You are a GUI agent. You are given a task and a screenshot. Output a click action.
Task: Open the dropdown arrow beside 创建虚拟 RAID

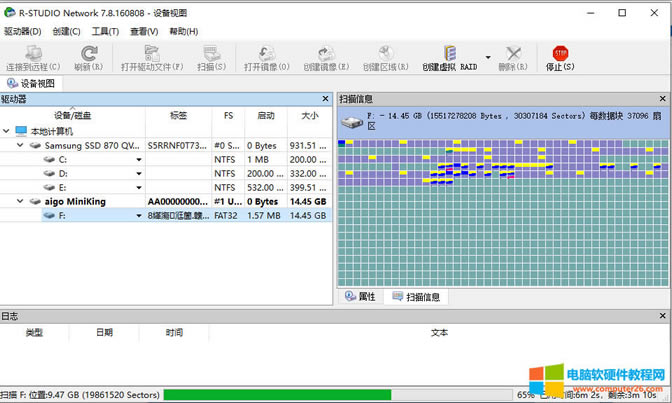[x=488, y=55]
